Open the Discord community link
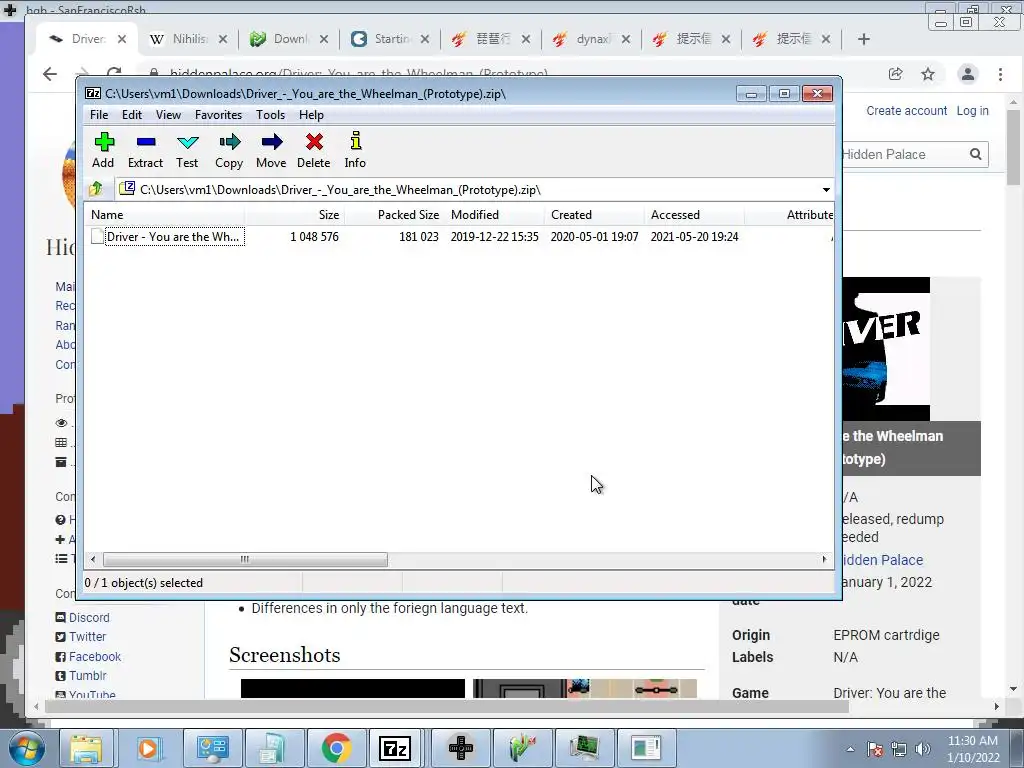1024x768 pixels. click(x=89, y=618)
